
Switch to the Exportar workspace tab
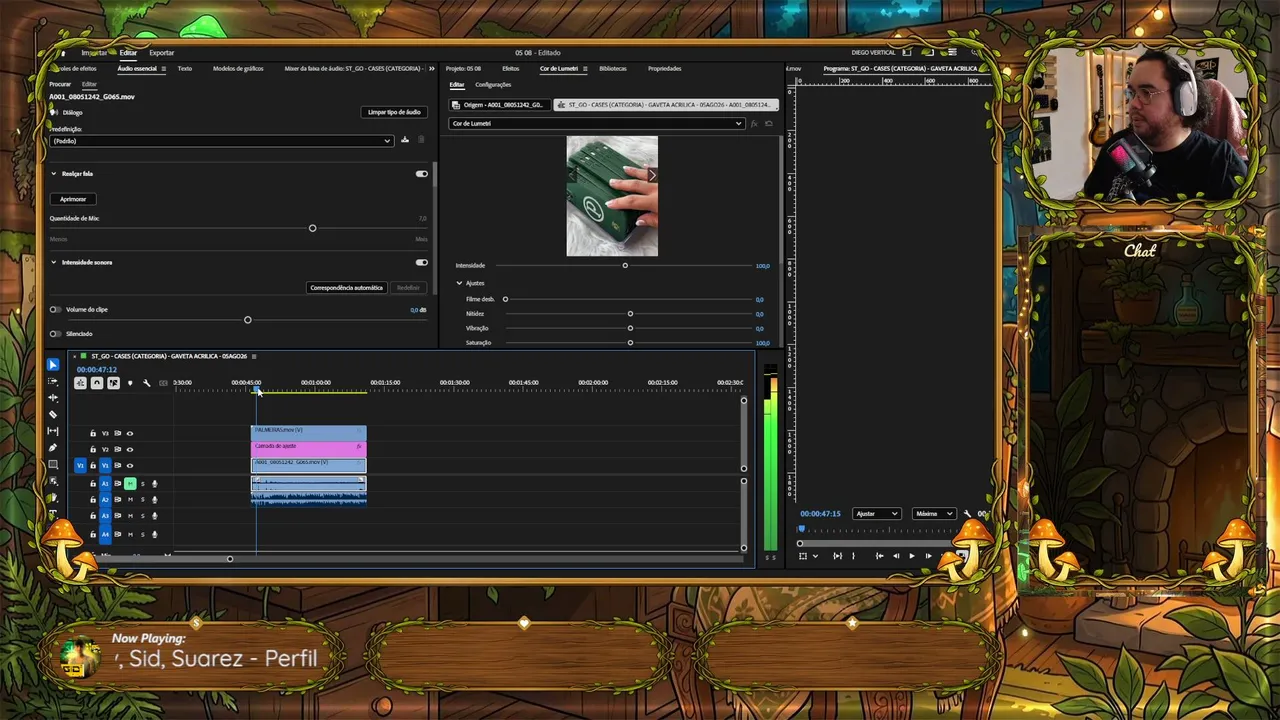coord(162,53)
